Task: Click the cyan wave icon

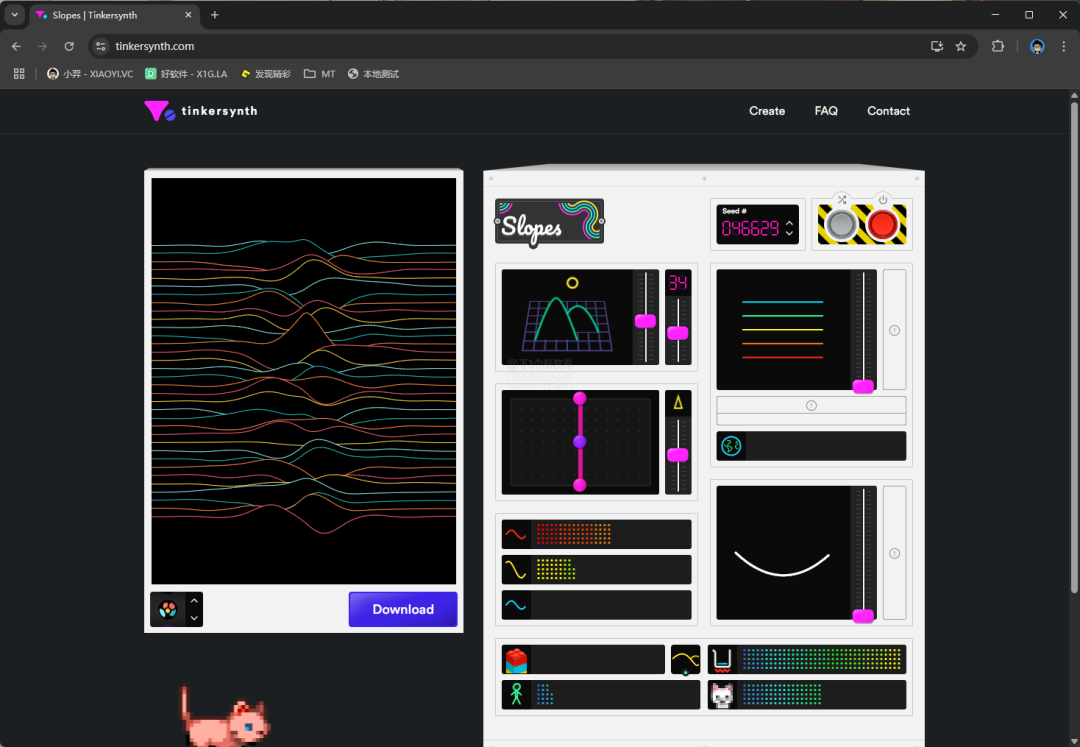Action: coord(515,605)
